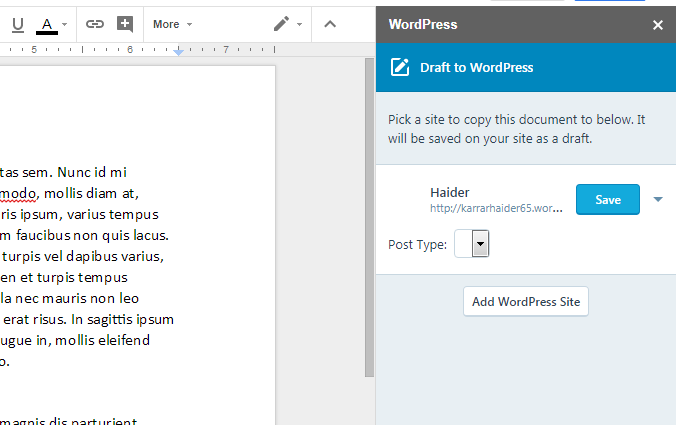Select the Haider site name

click(x=450, y=193)
